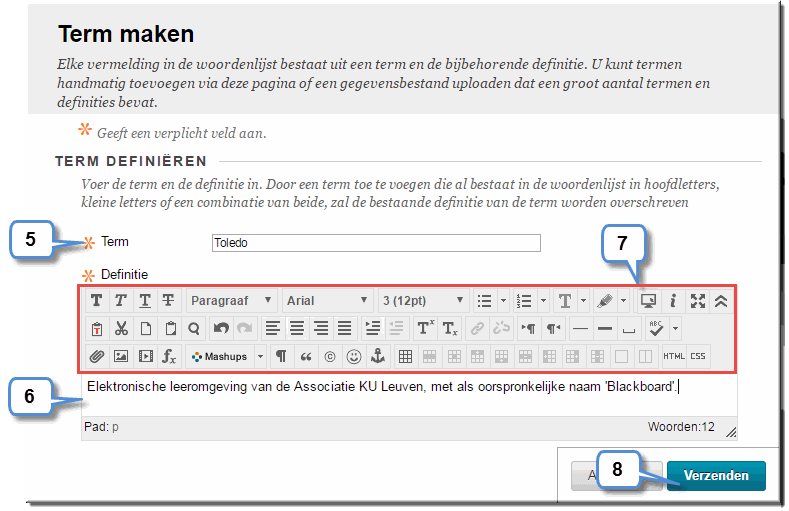789x511 pixels.
Task: Insert an anchor
Action: (x=378, y=357)
